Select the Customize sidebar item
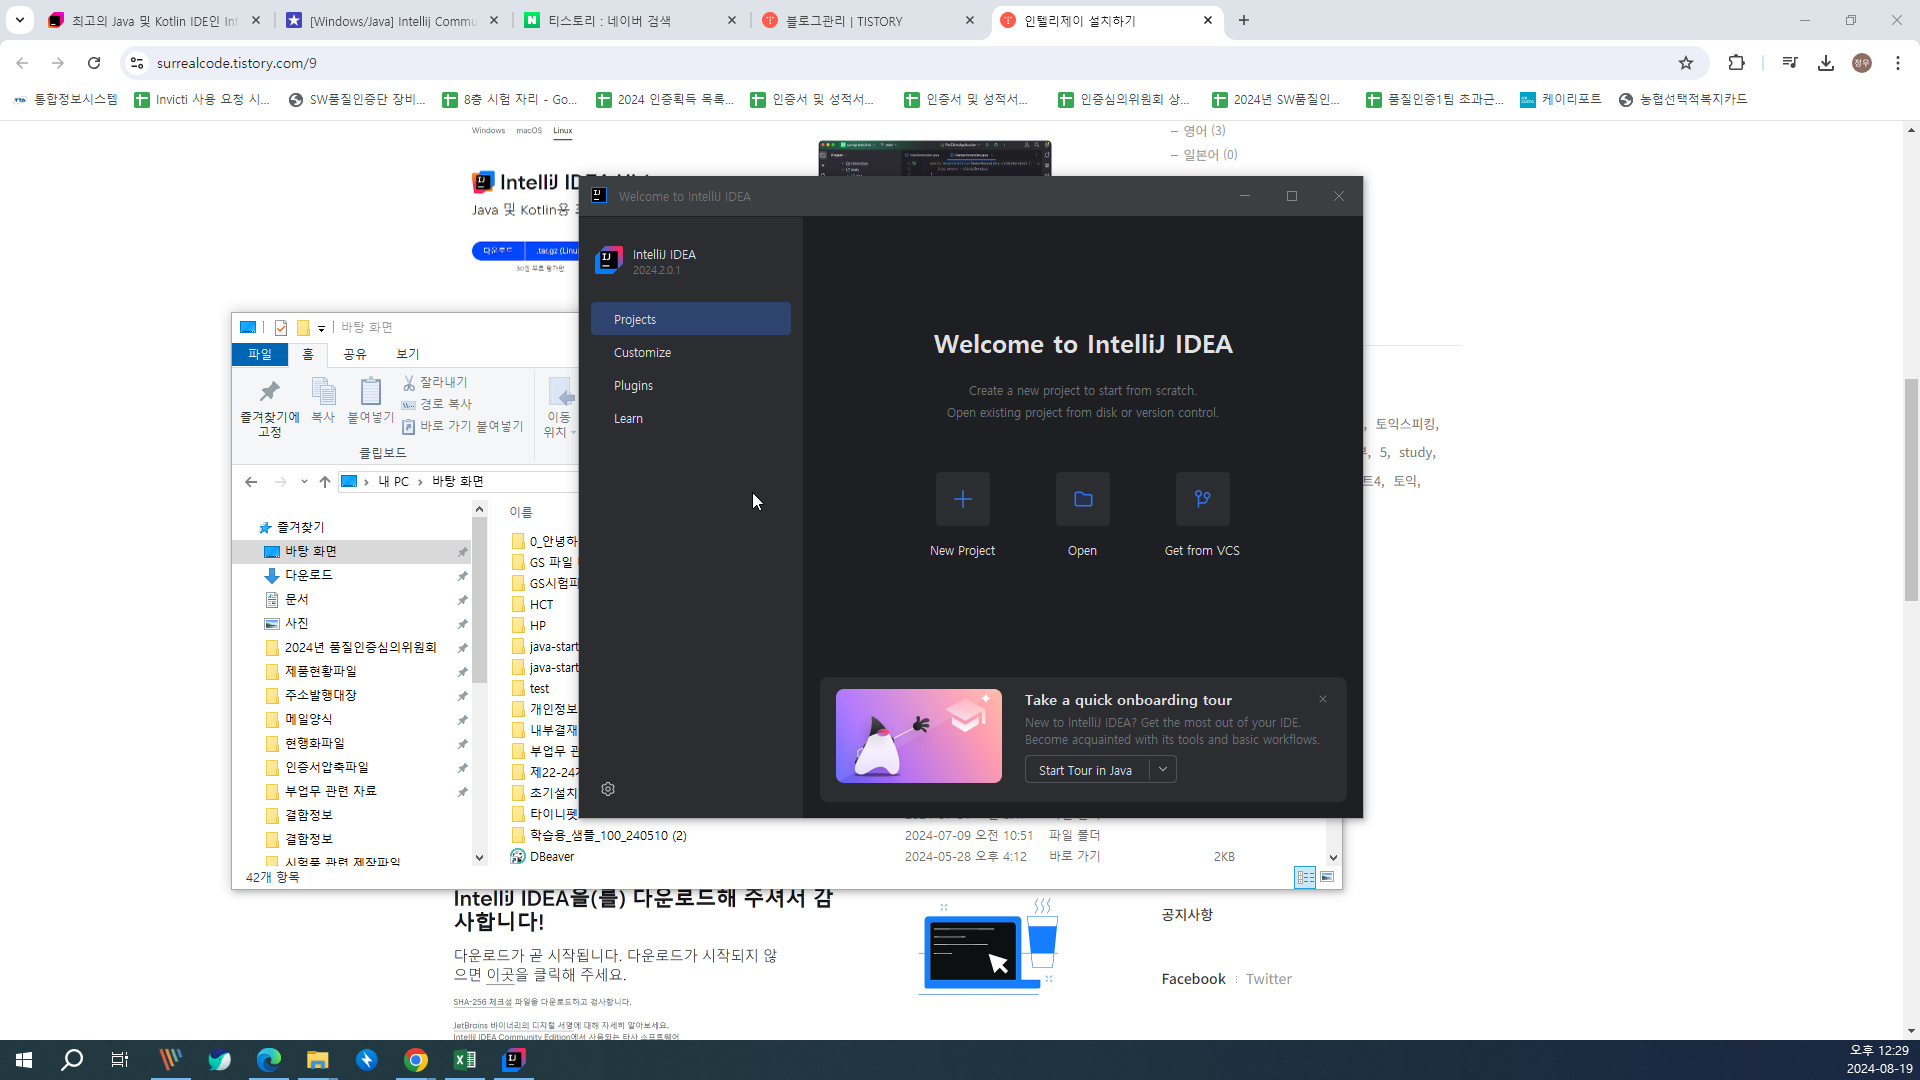The width and height of the screenshot is (1920, 1080). [642, 353]
